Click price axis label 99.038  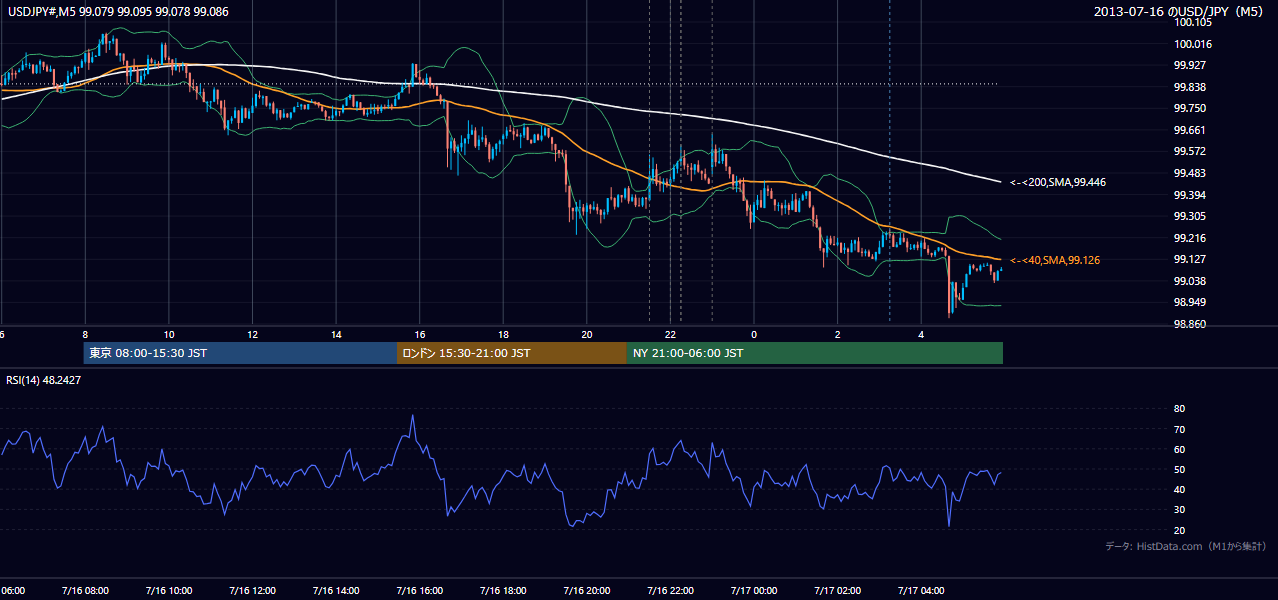click(1191, 281)
